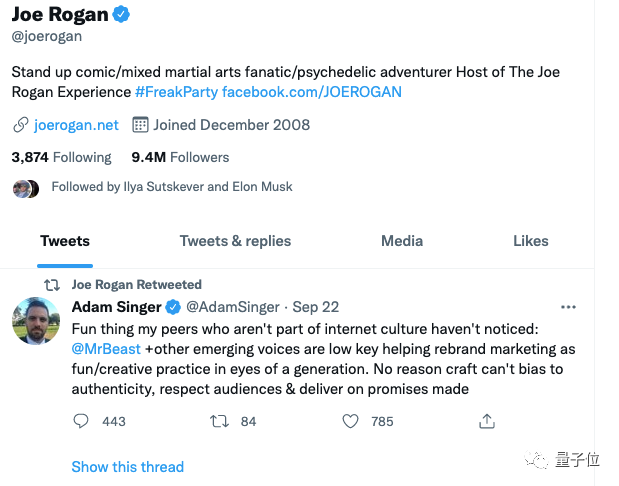The image size is (619, 486).
Task: View the 3,874 Following list
Action: 61,157
